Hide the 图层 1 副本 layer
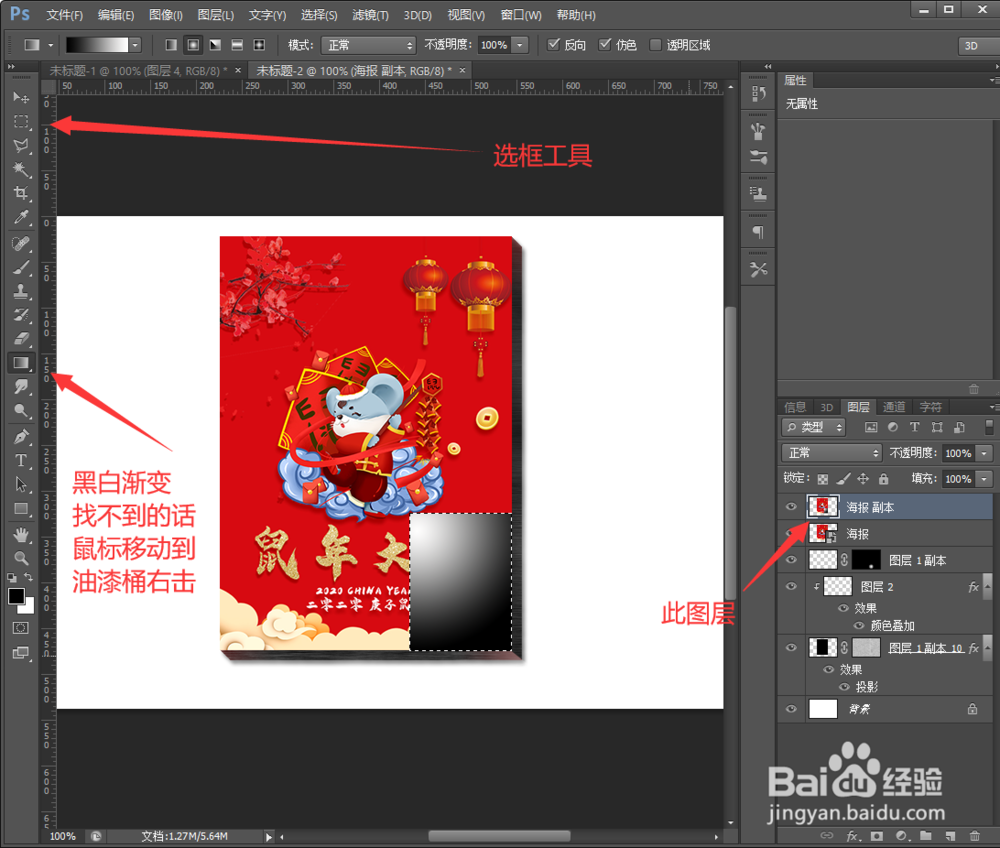The width and height of the screenshot is (1000, 848). click(x=791, y=560)
